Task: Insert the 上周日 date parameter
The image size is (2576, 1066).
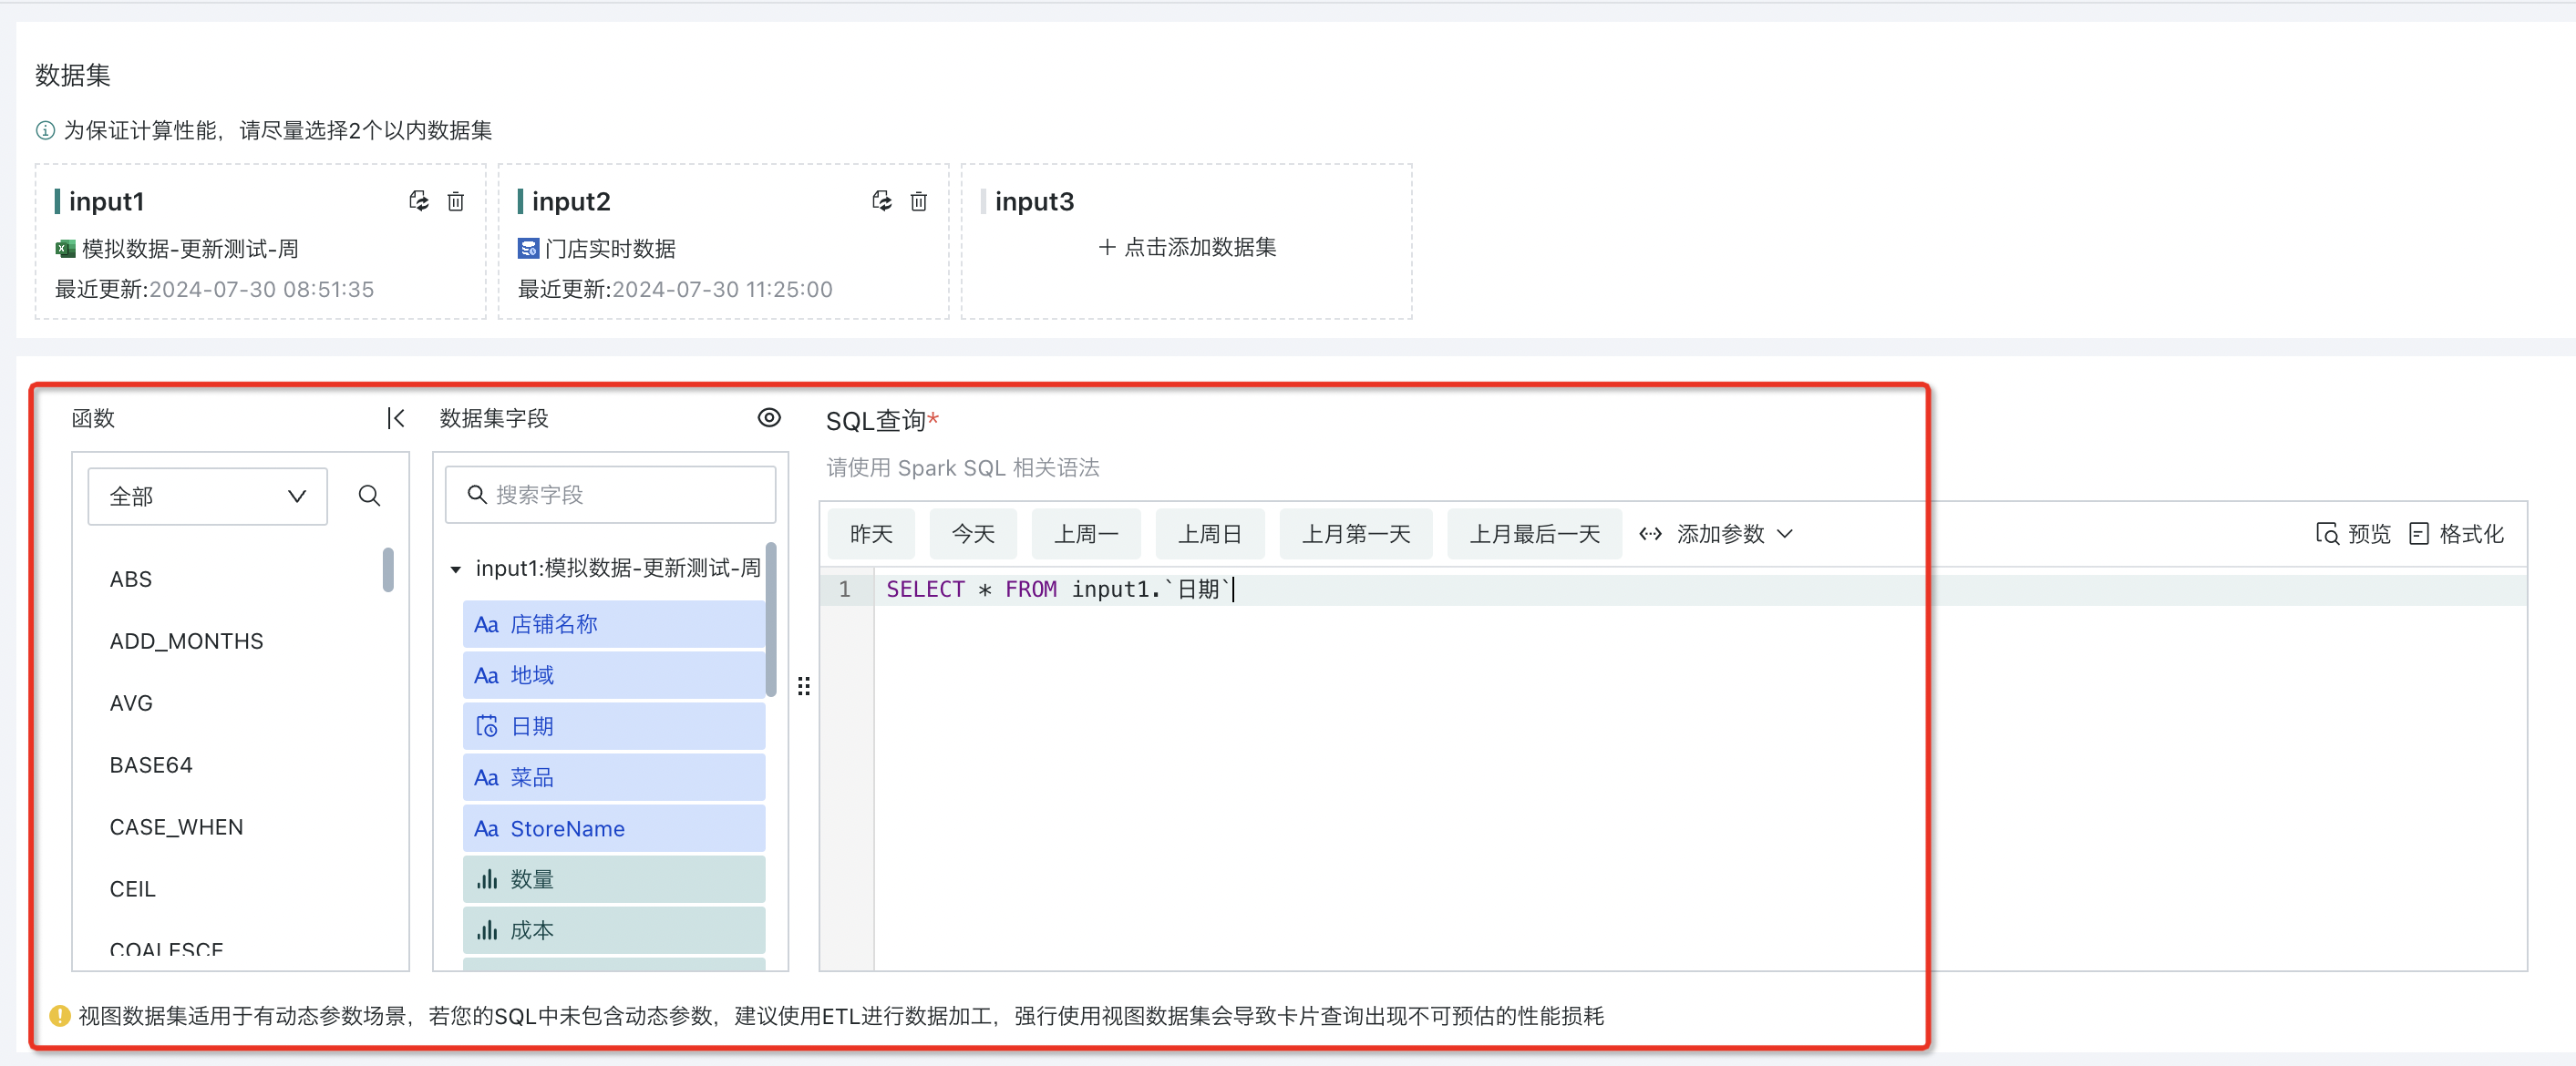Action: pyautogui.click(x=1210, y=534)
